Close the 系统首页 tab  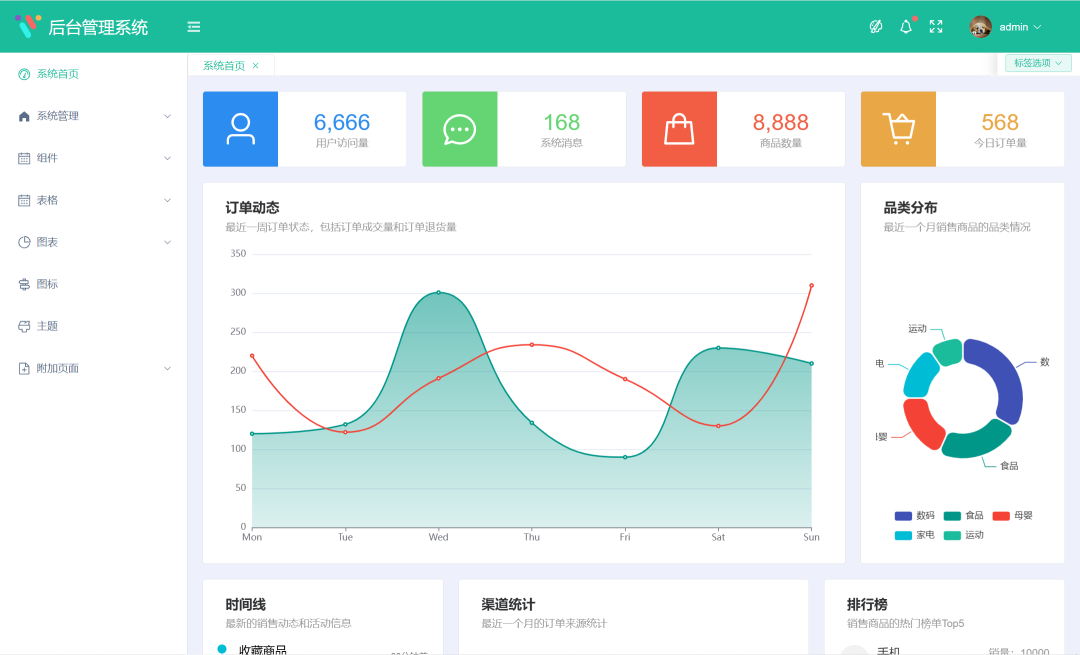[x=254, y=63]
